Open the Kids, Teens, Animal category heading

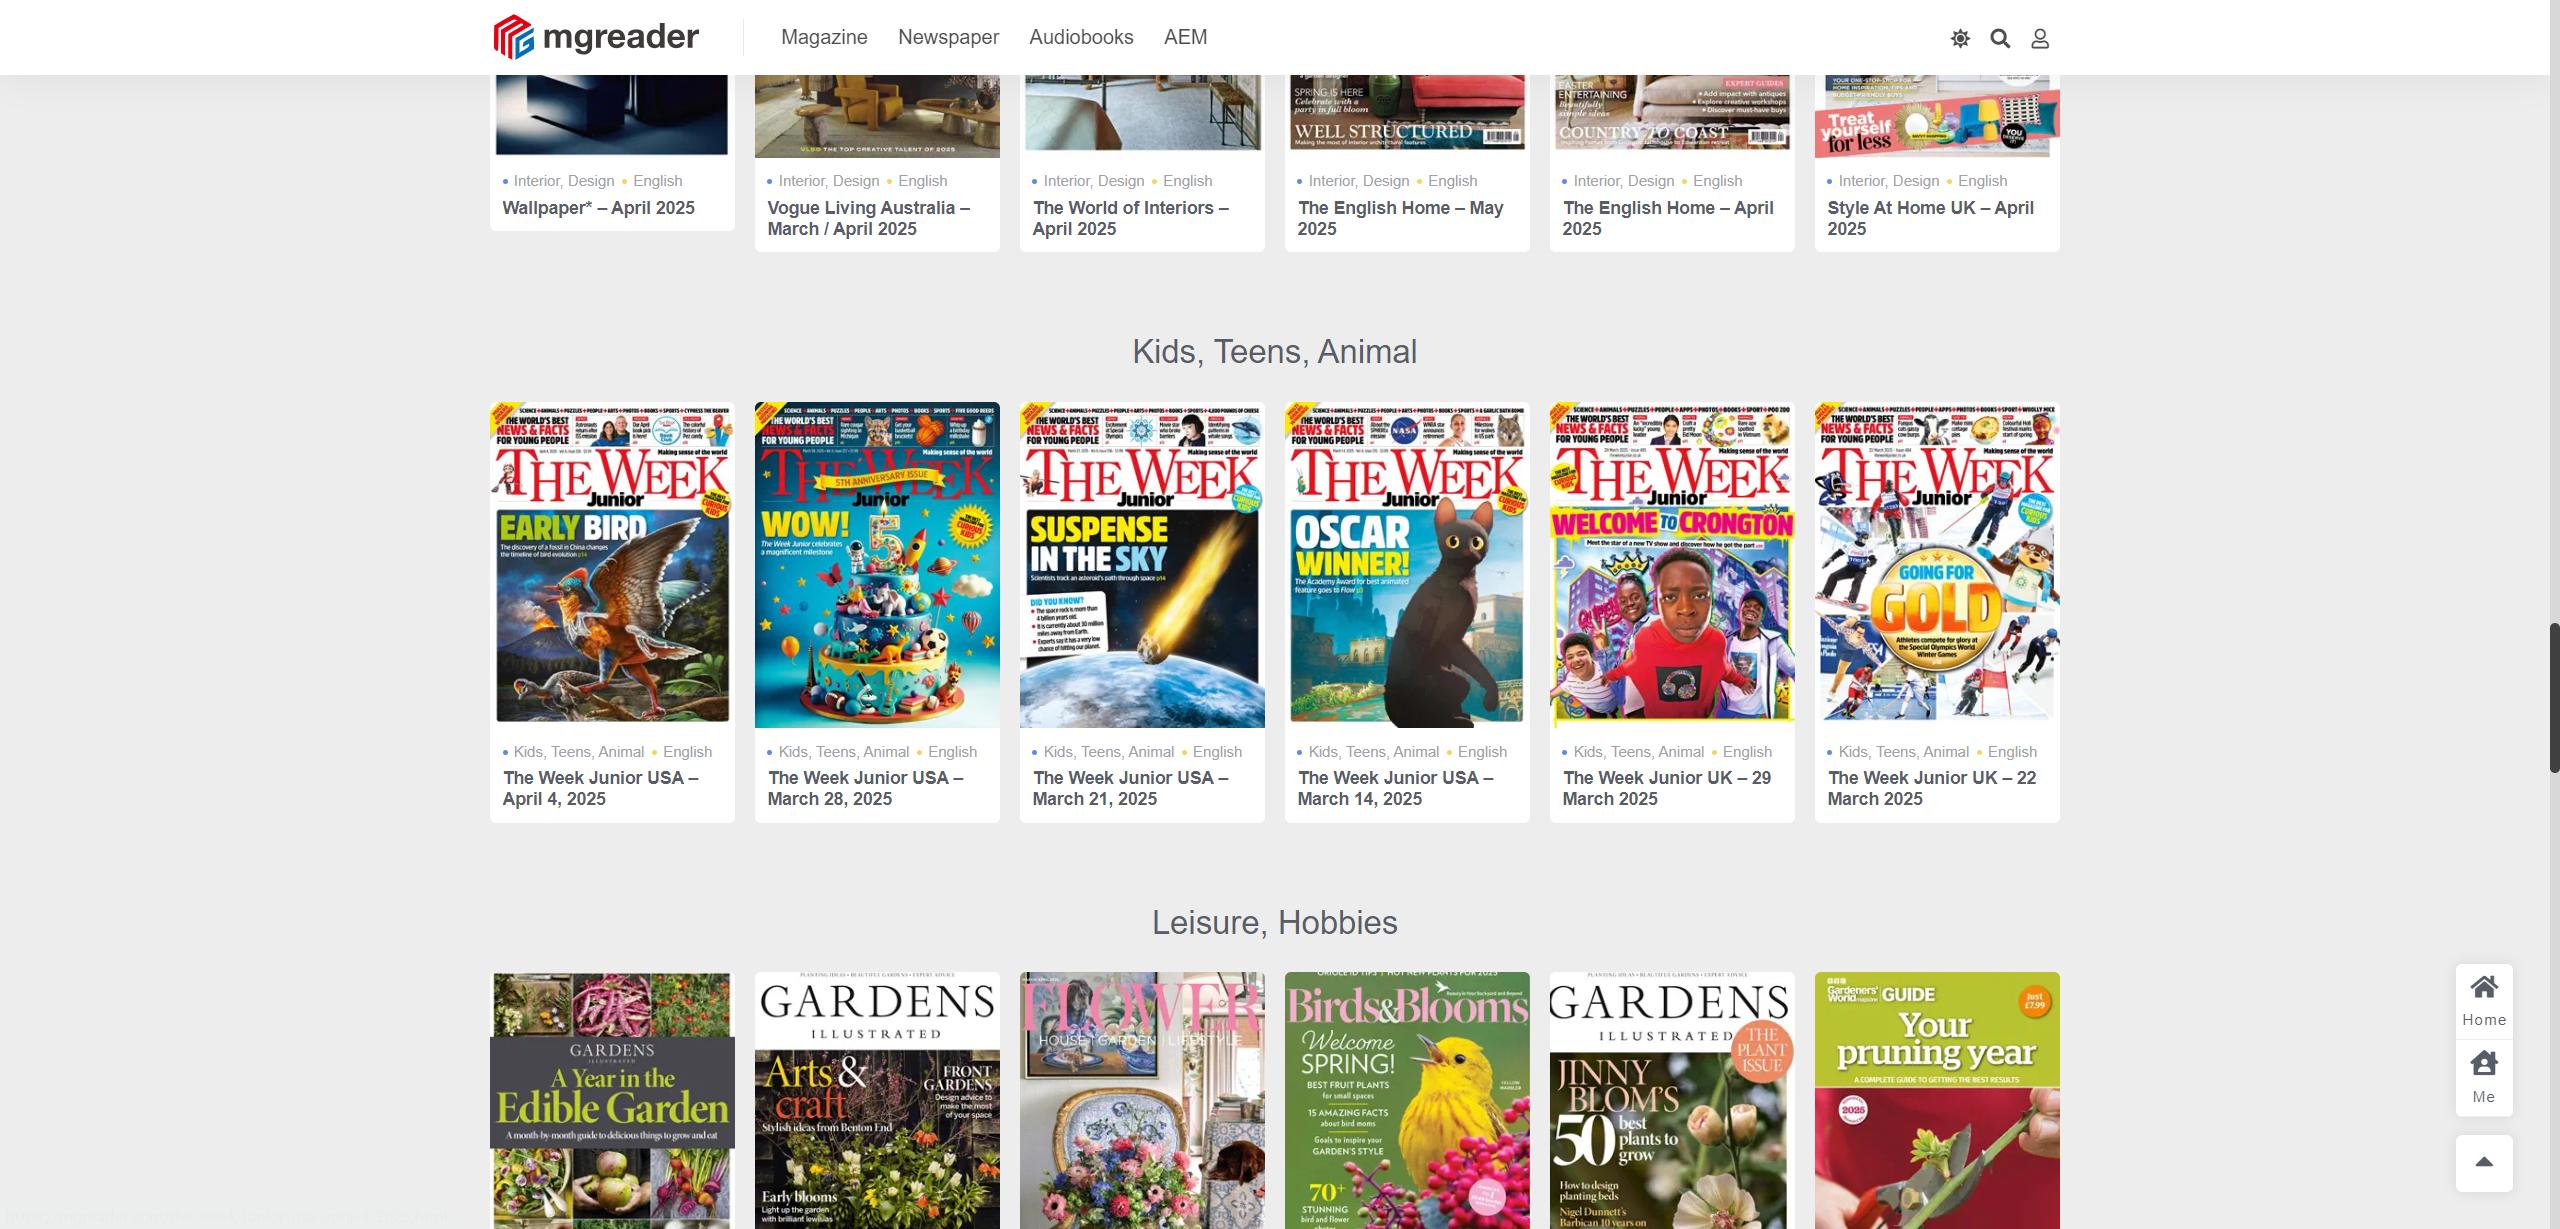click(1274, 352)
